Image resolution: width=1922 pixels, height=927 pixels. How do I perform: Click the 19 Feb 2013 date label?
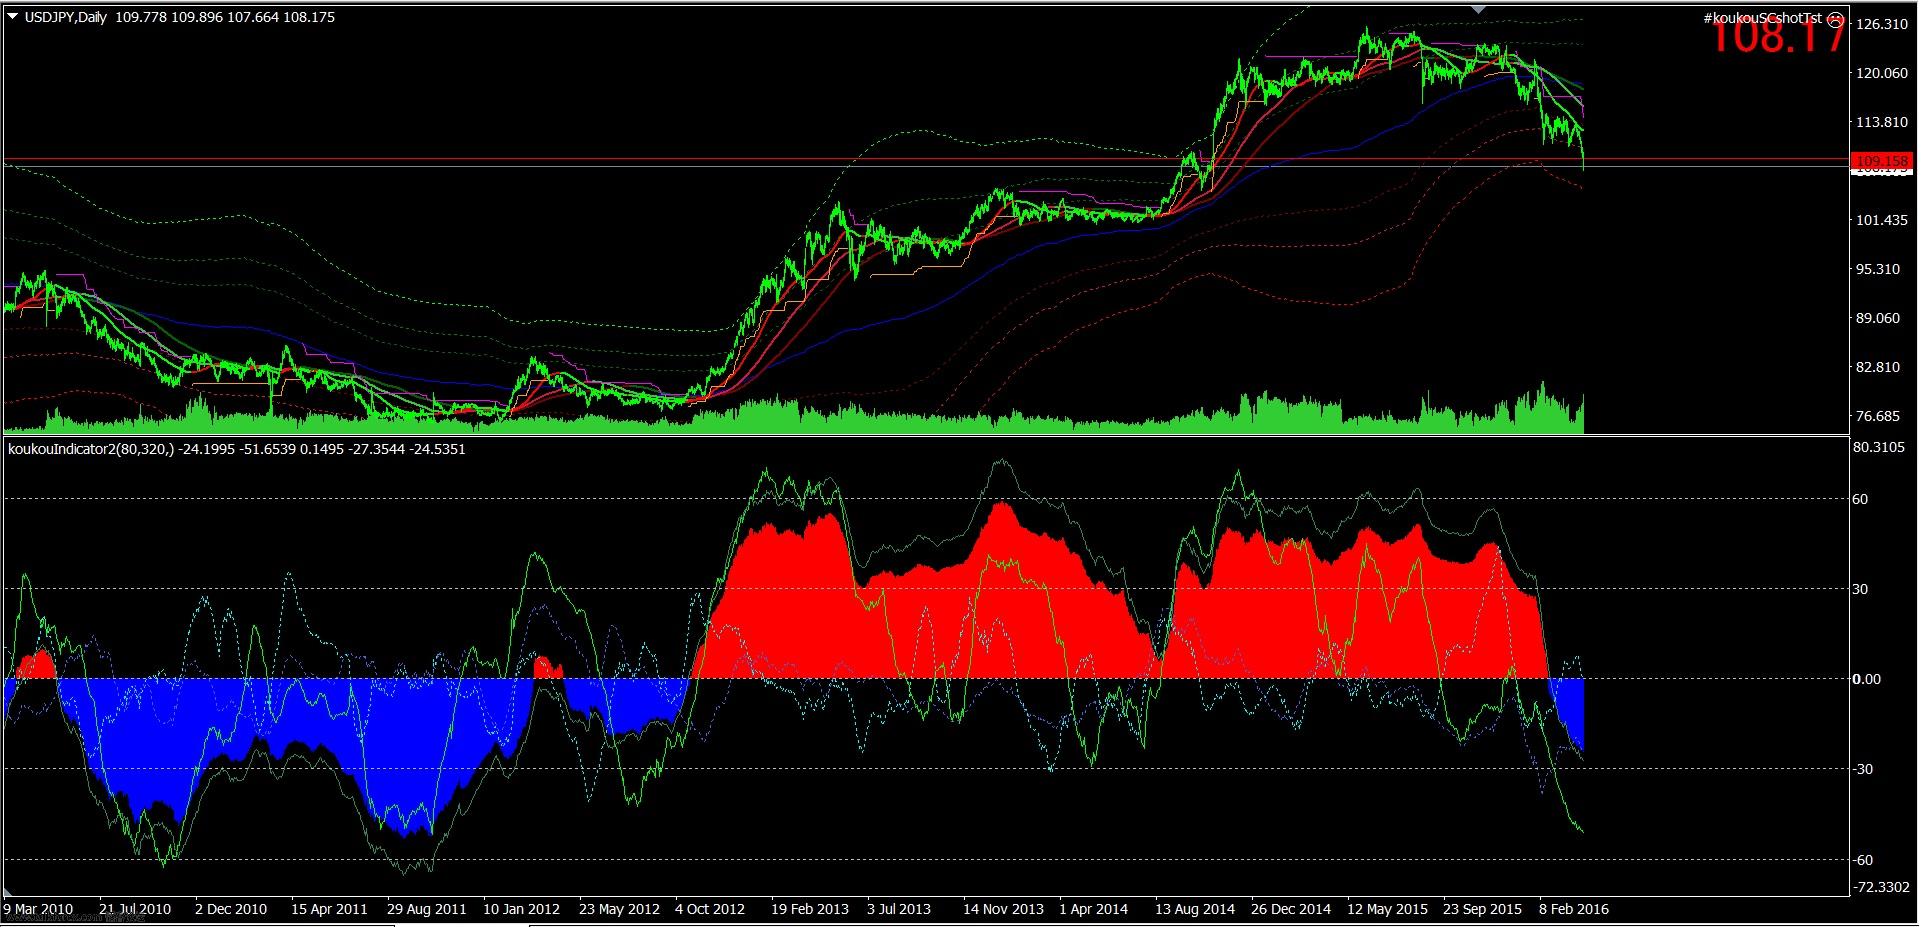810,909
